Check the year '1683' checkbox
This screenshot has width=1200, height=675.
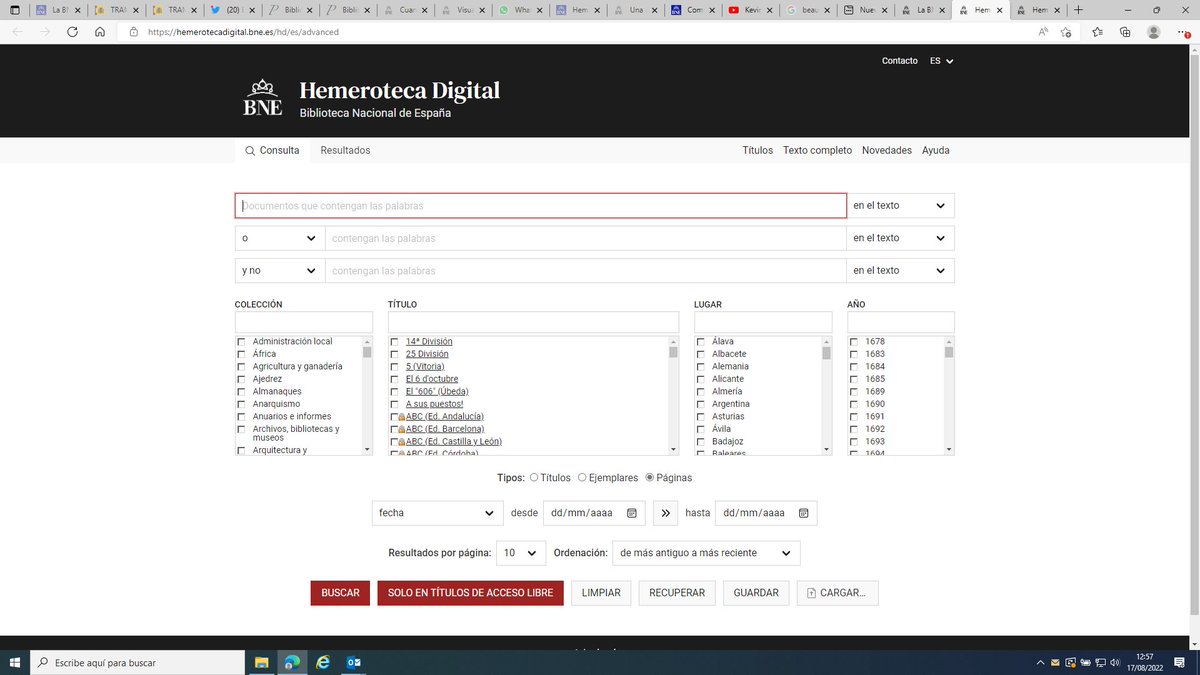[853, 353]
